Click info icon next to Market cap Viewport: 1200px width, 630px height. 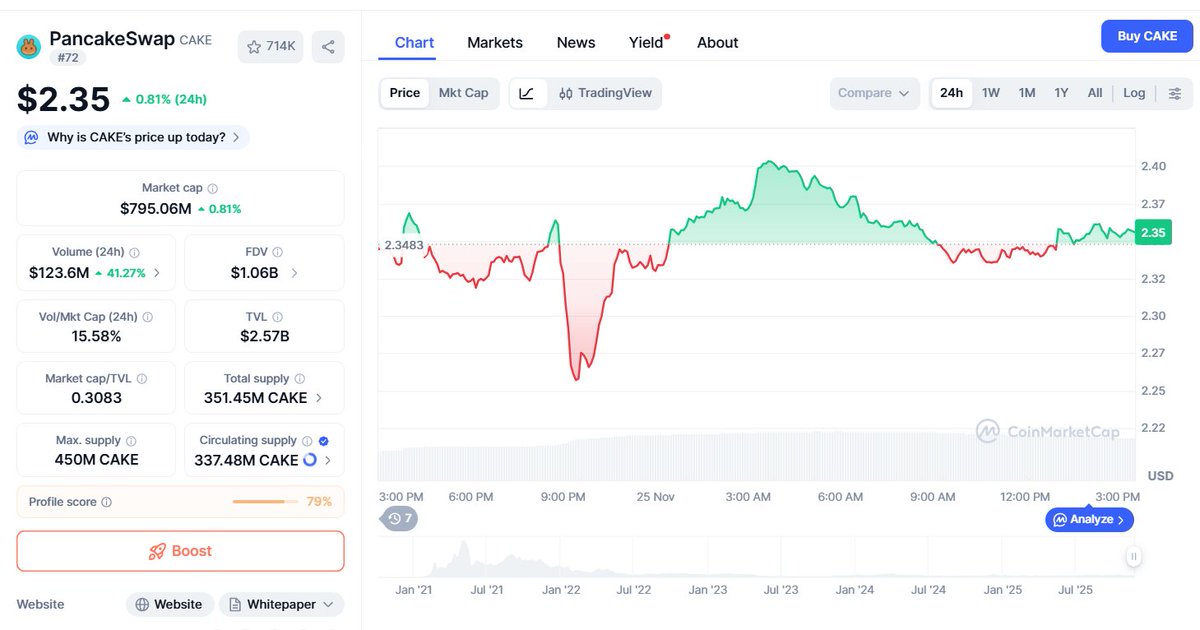(x=212, y=188)
